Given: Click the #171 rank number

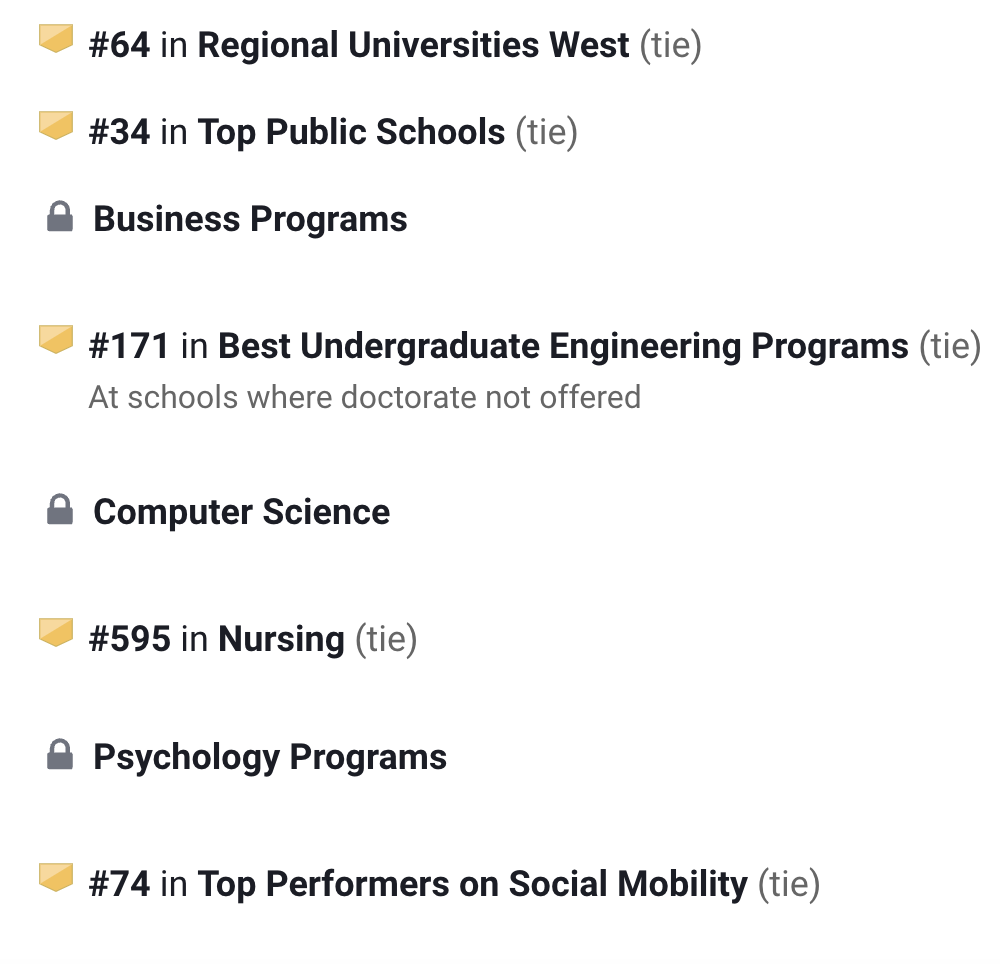Looking at the screenshot, I should click(129, 346).
